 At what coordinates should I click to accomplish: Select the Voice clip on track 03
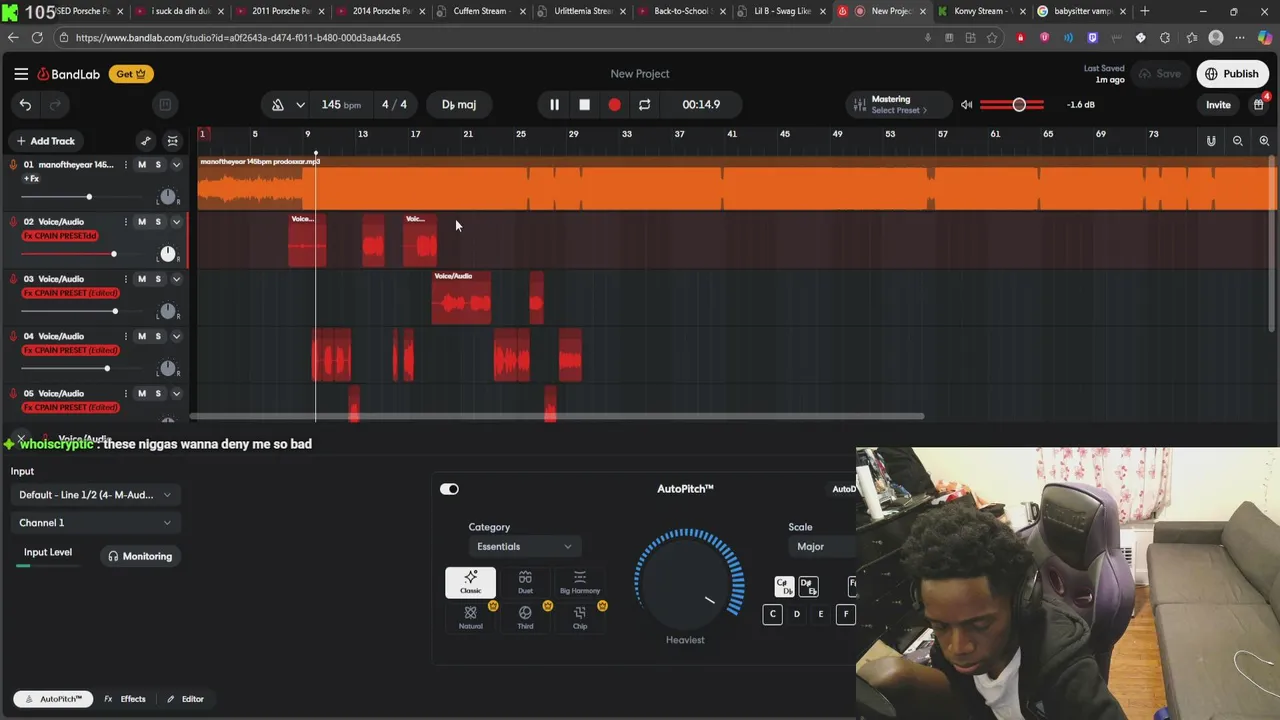point(461,298)
